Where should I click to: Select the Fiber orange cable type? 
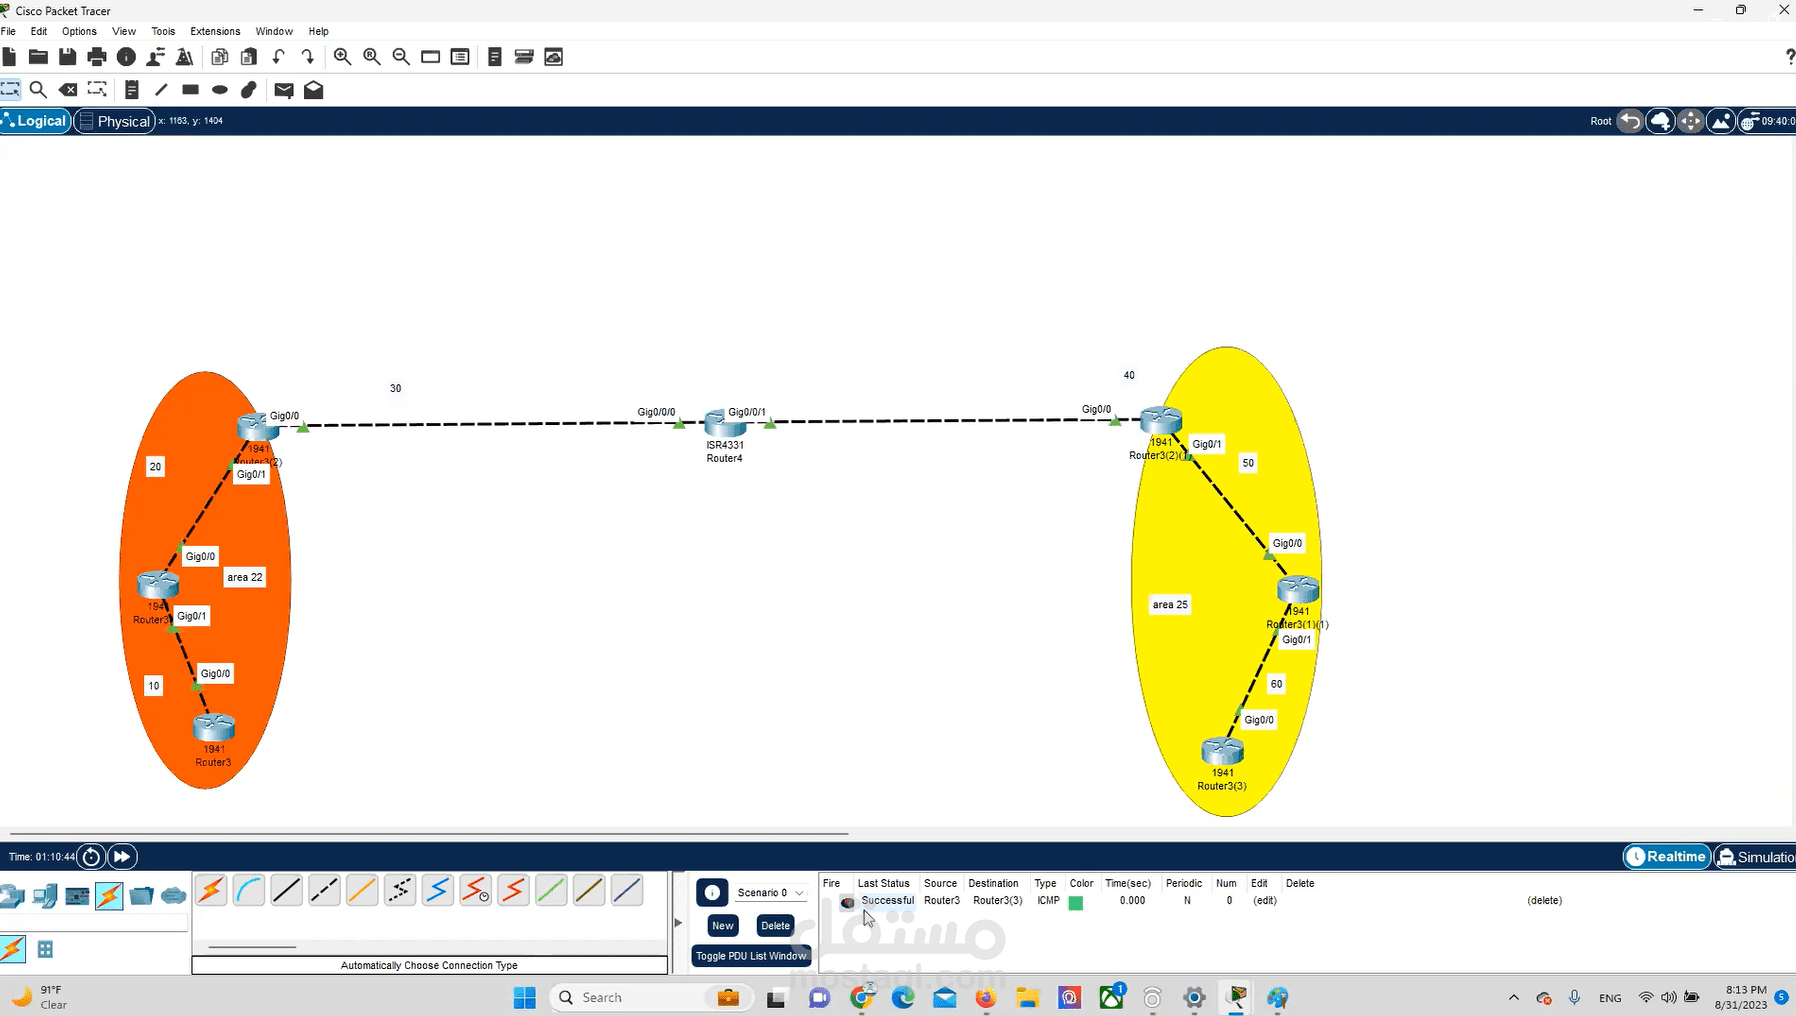(362, 890)
